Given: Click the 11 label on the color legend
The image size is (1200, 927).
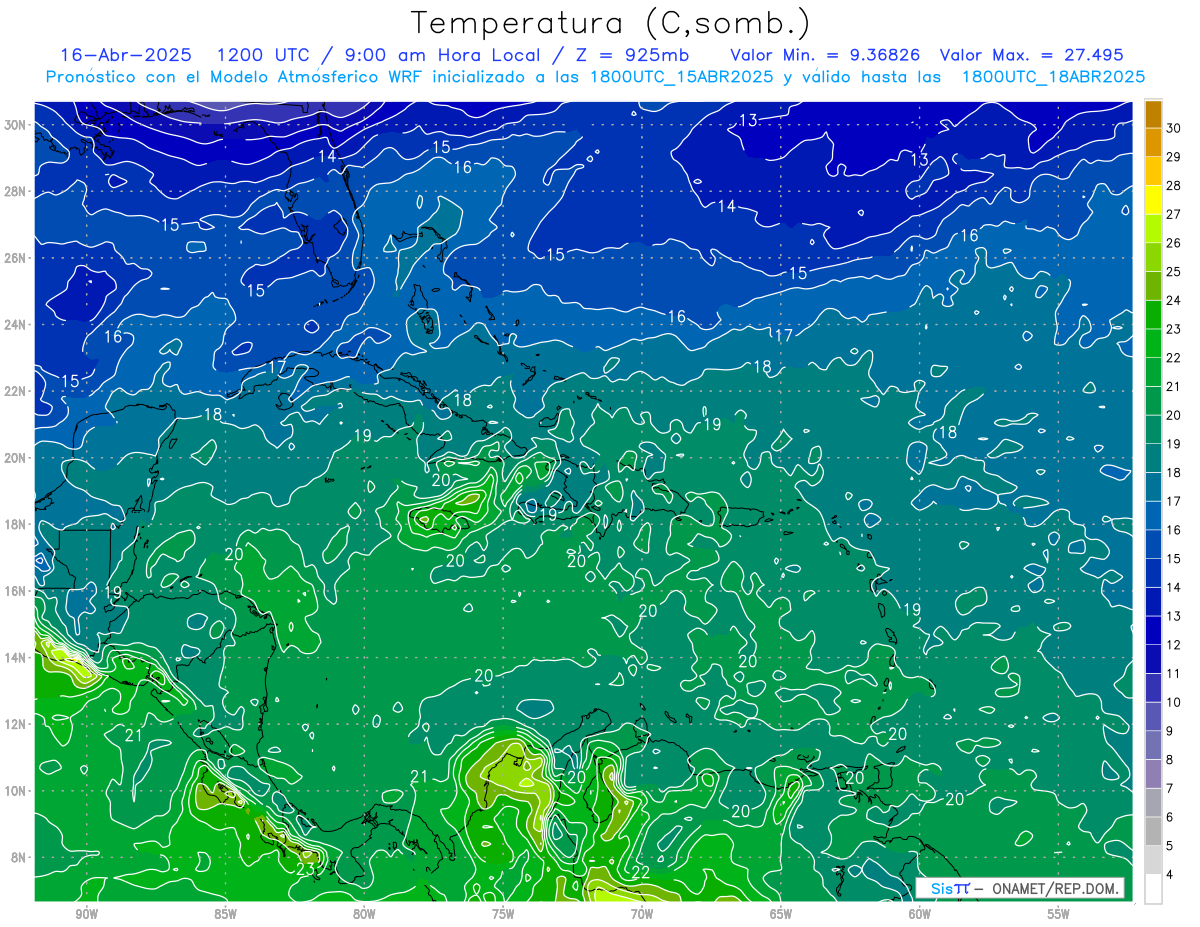Looking at the screenshot, I should tap(1174, 674).
